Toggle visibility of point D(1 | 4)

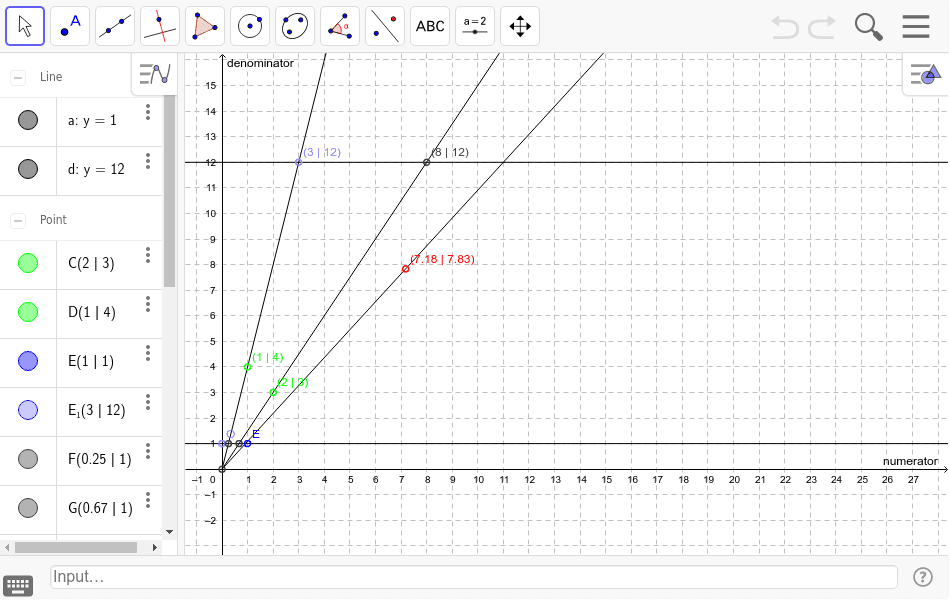coord(28,312)
